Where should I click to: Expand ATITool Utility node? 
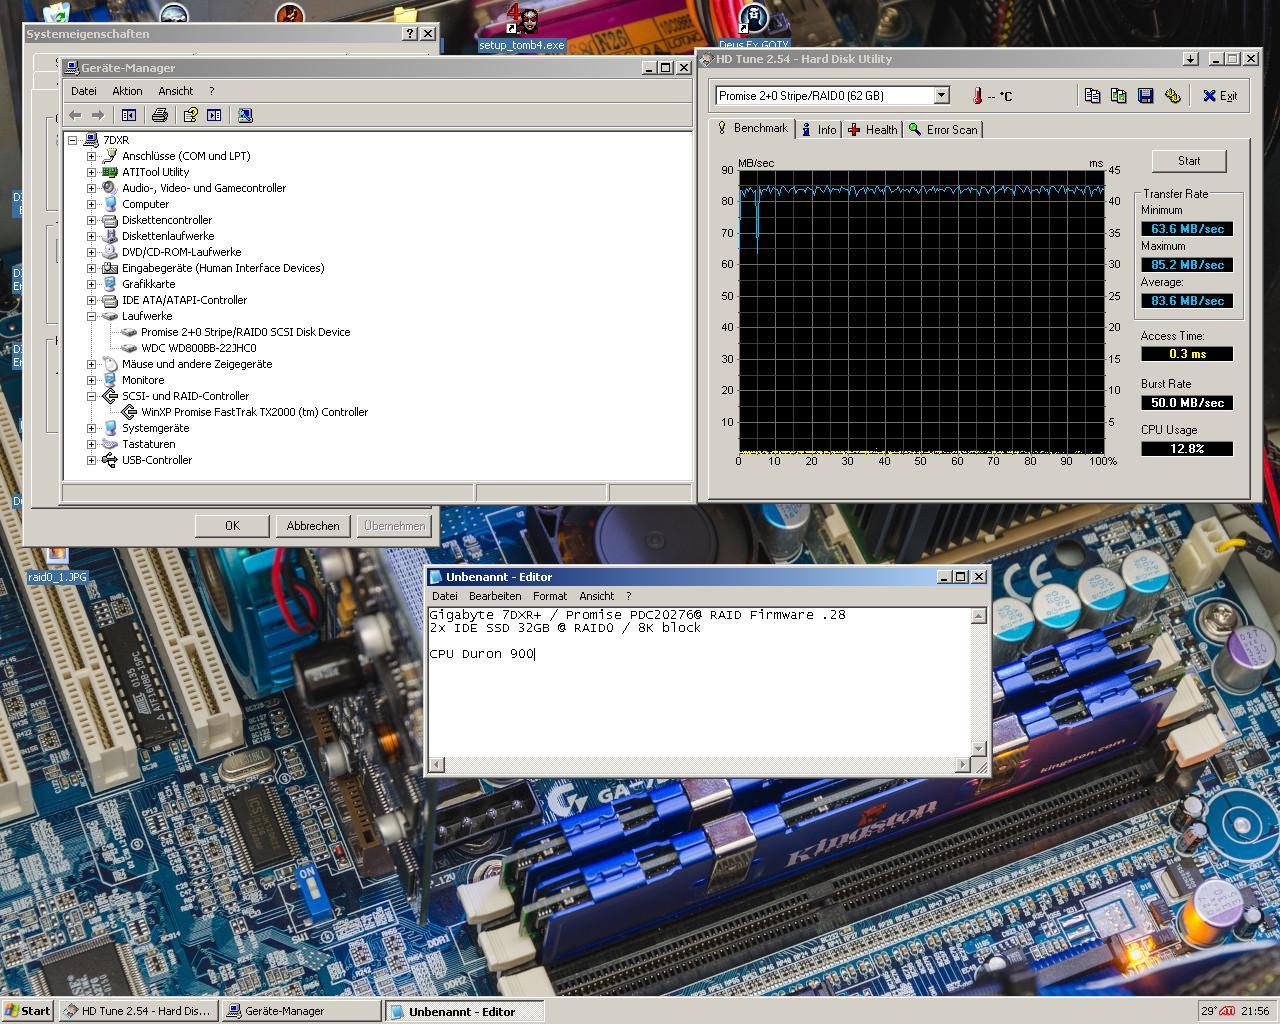pyautogui.click(x=91, y=172)
